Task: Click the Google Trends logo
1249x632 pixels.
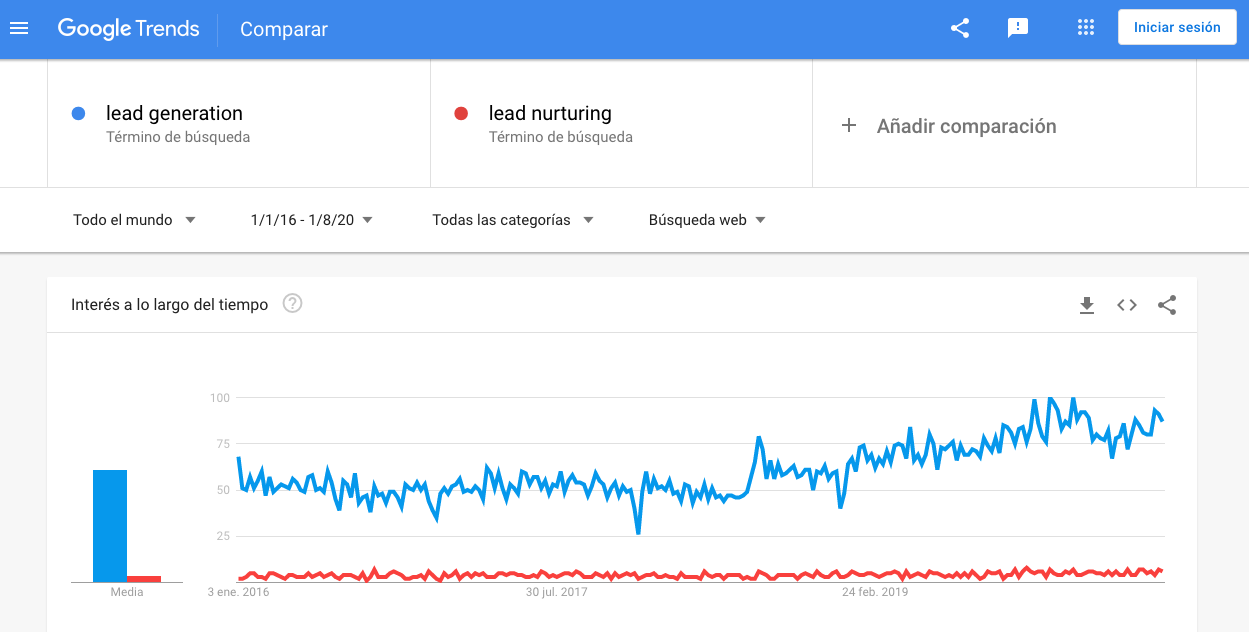Action: coord(128,28)
